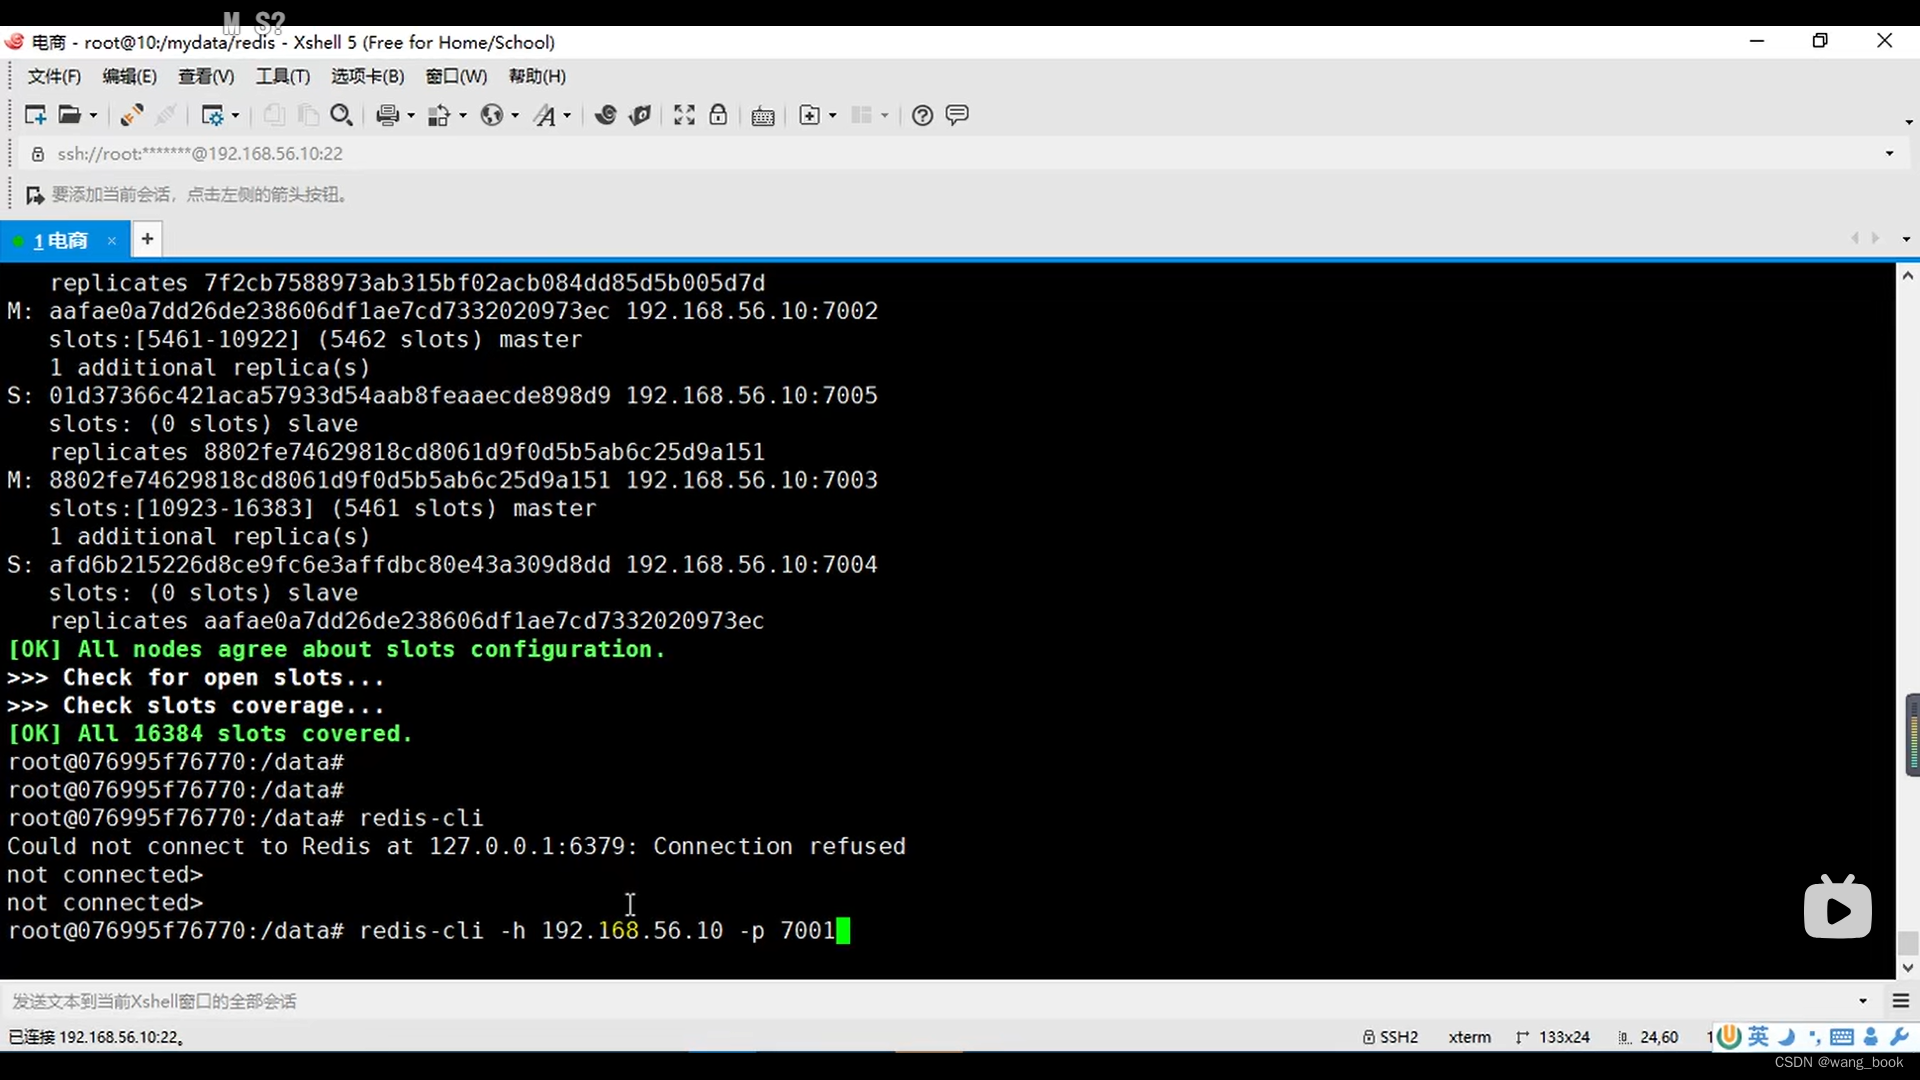Close the 1 电商 tab

point(112,241)
